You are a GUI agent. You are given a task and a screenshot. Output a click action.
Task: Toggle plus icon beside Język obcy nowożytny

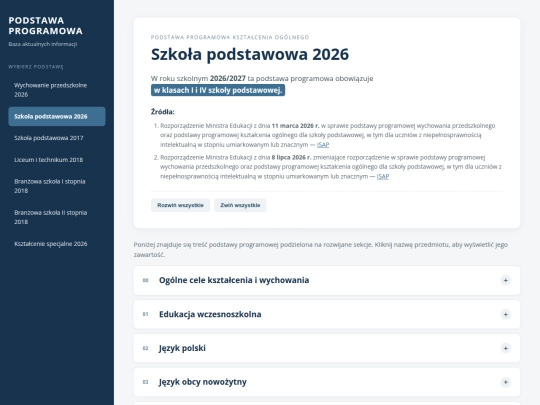coord(505,382)
